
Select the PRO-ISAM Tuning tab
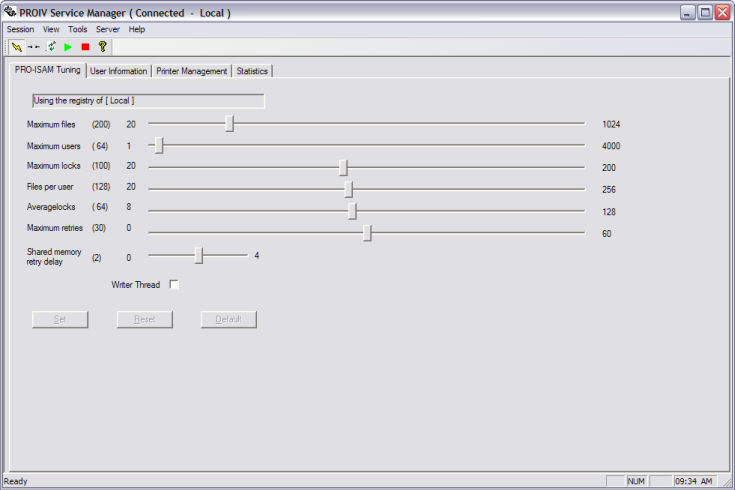pos(47,70)
